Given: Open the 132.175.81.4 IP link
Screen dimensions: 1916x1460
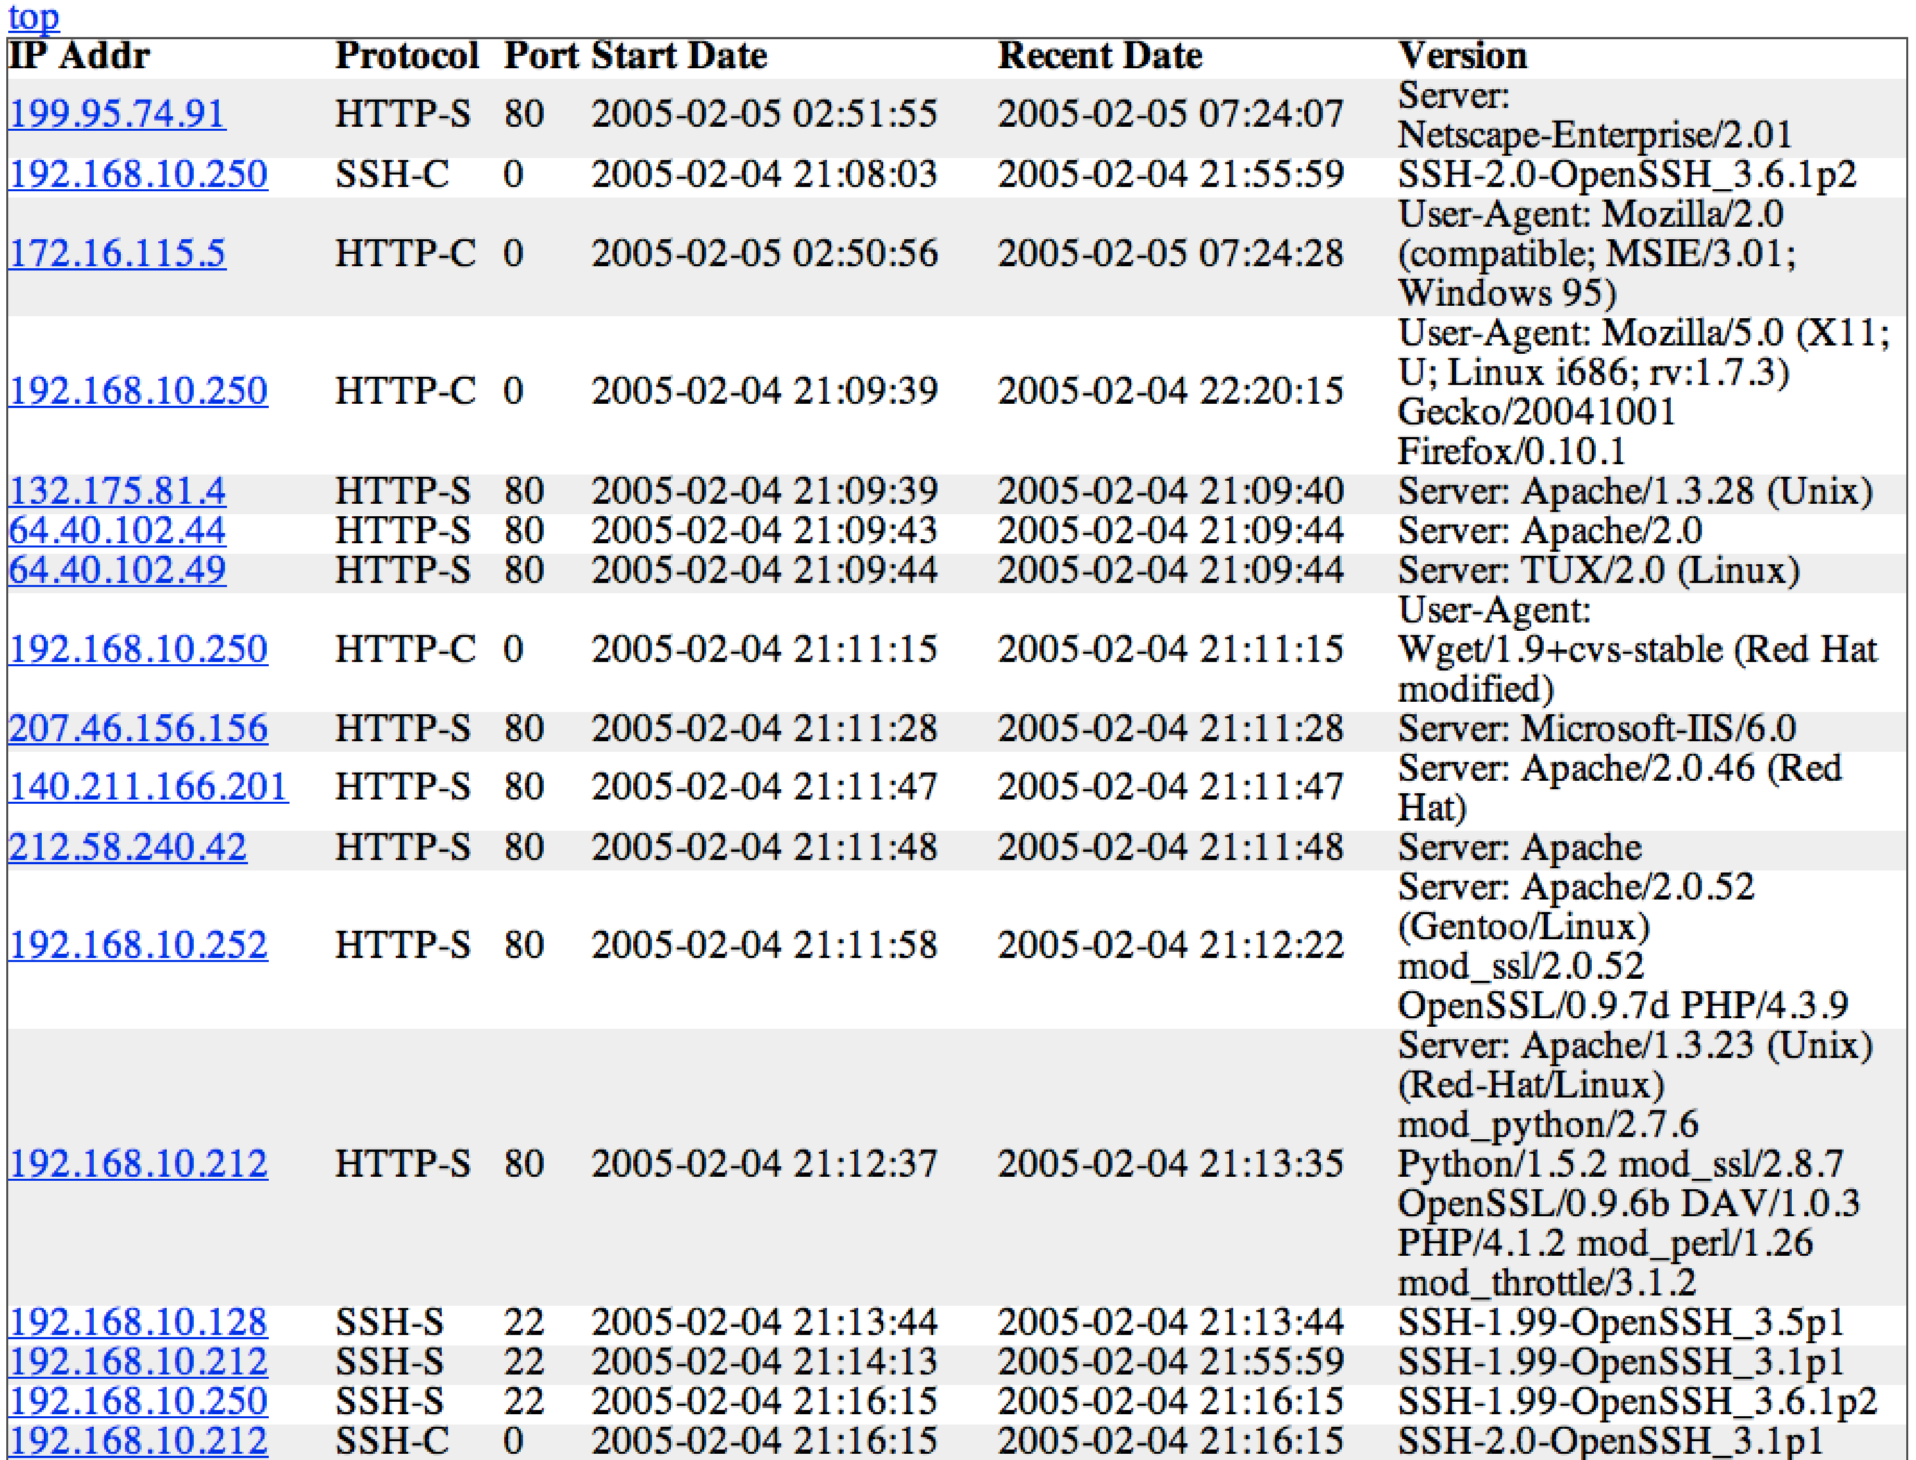Looking at the screenshot, I should point(117,491).
